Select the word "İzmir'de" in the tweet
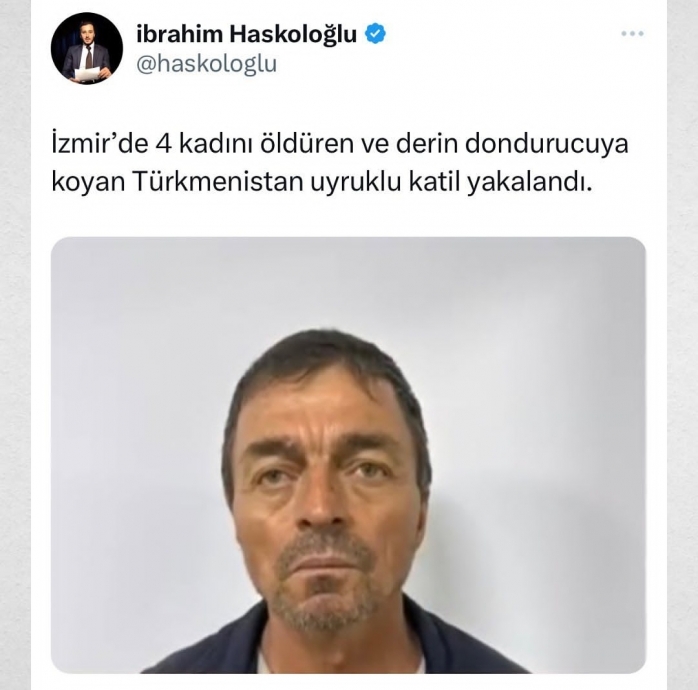This screenshot has height=690, width=698. tap(99, 144)
